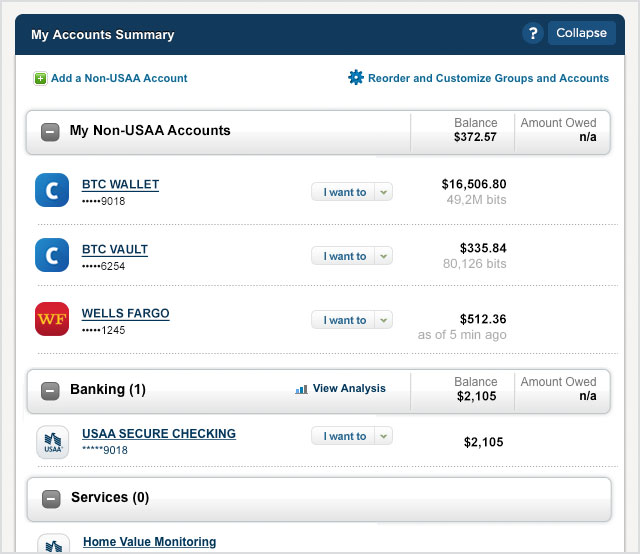Screen dimensions: 640x554
Task: Open dropdown arrow in BTC WALLET row
Action: [x=384, y=192]
